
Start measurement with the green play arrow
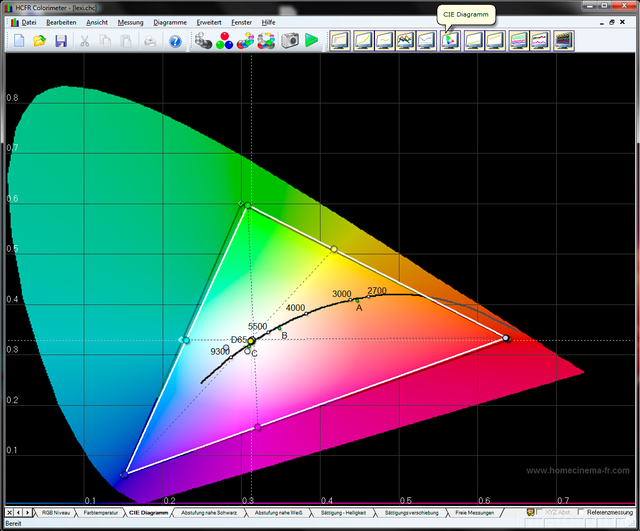click(312, 41)
